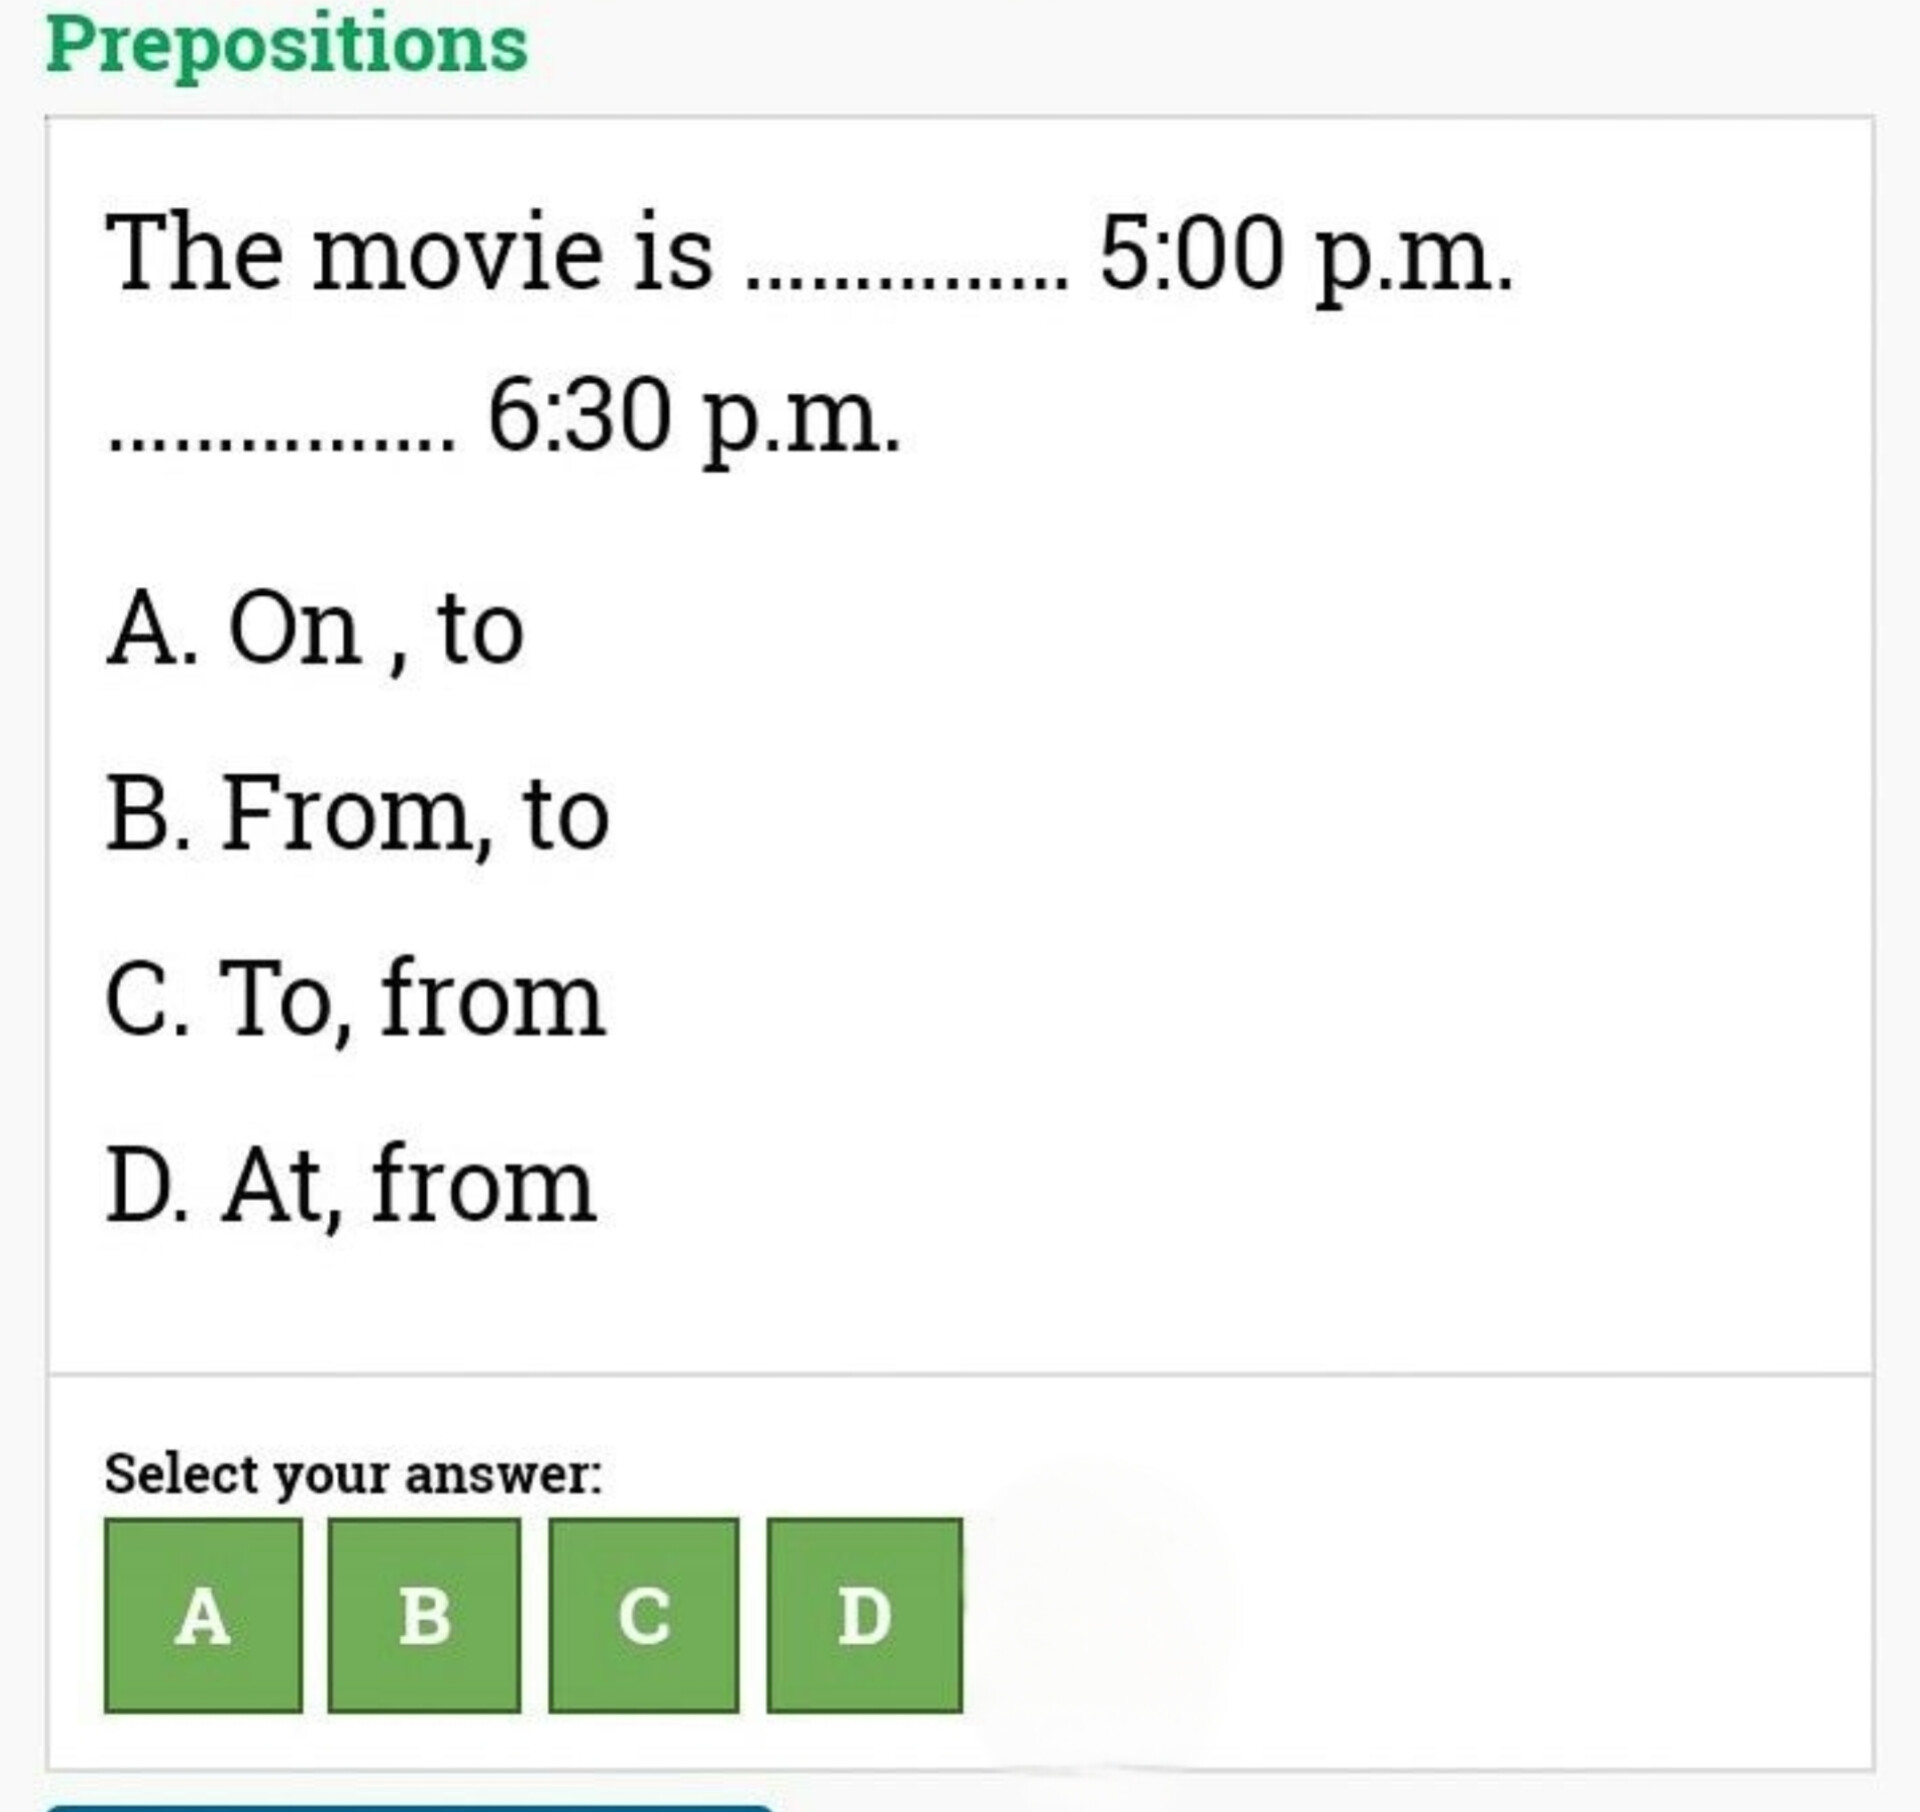
Task: Click the word 'From' in option B
Action: point(345,815)
